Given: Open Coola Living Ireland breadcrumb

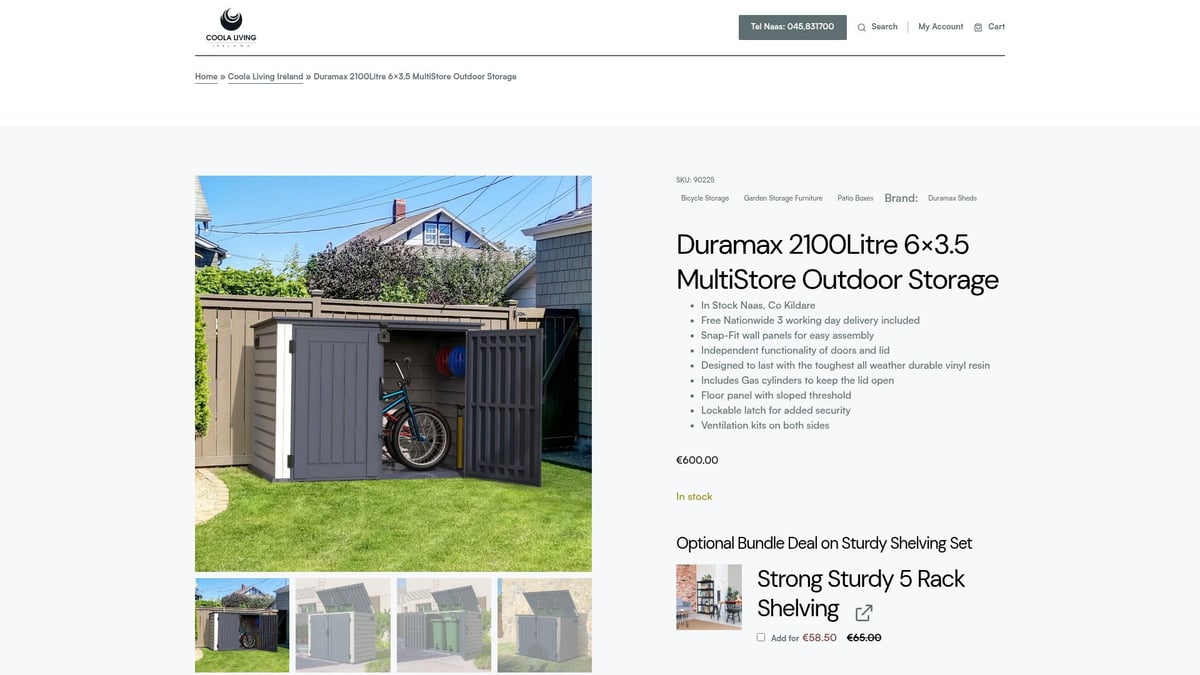Looking at the screenshot, I should (x=265, y=77).
